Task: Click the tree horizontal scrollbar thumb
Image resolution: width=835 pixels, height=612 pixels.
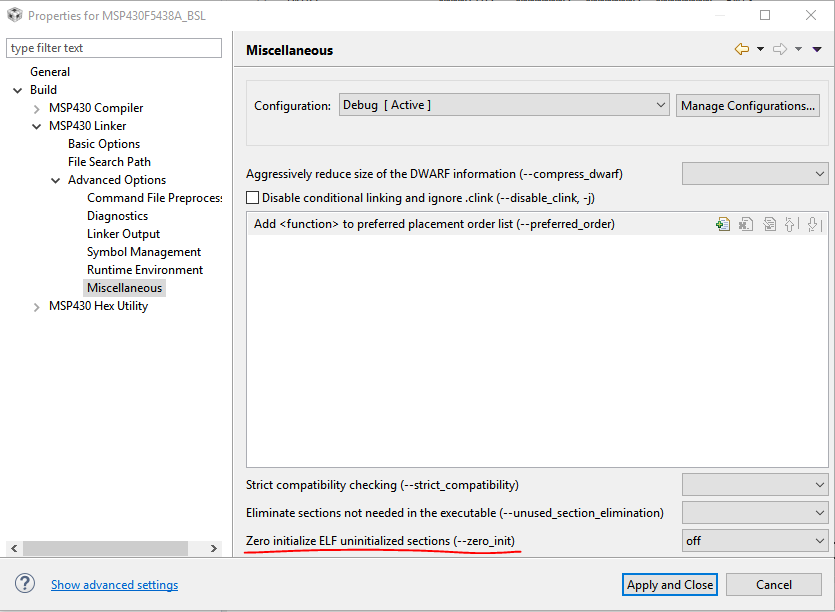Action: pos(105,548)
